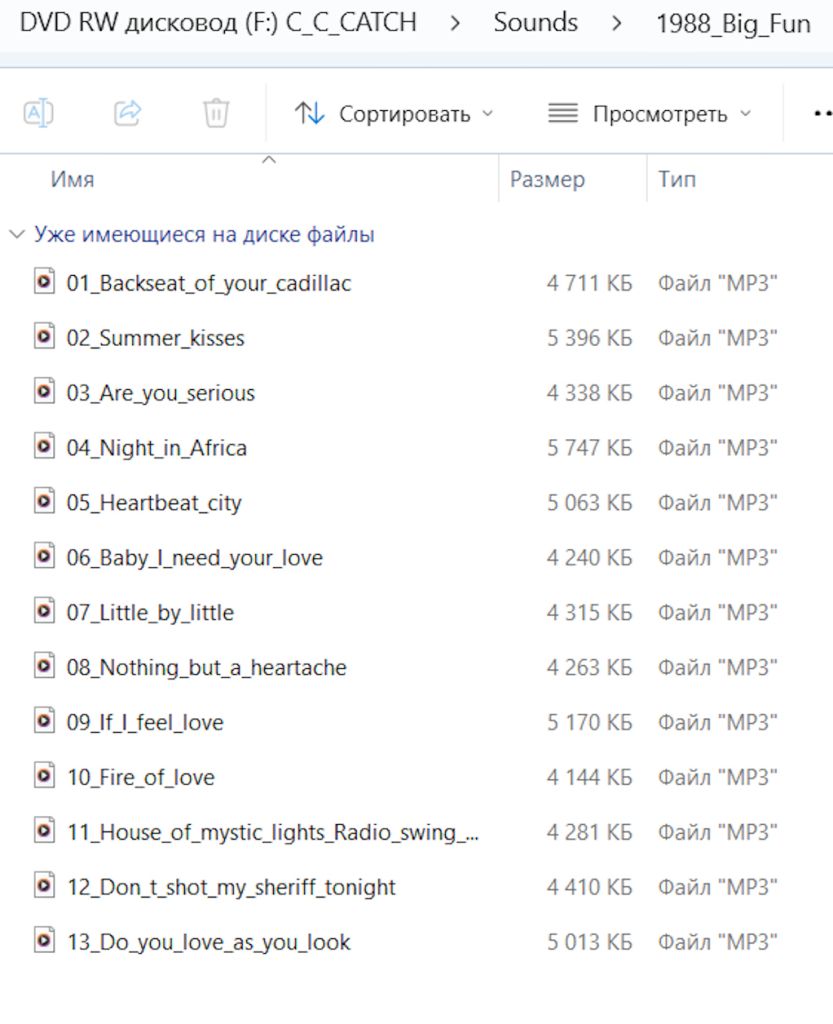This screenshot has width=833, height=1024.
Task: Click the Файл "MP3" type of 07_Little_by_little
Action: coord(718,613)
